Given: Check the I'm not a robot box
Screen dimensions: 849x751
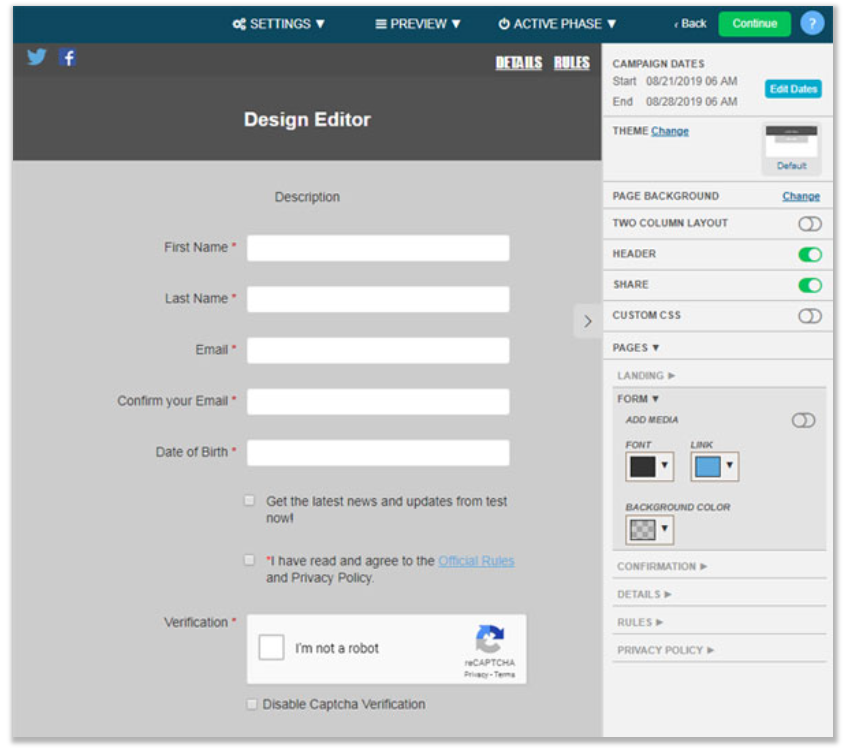Looking at the screenshot, I should click(x=271, y=648).
